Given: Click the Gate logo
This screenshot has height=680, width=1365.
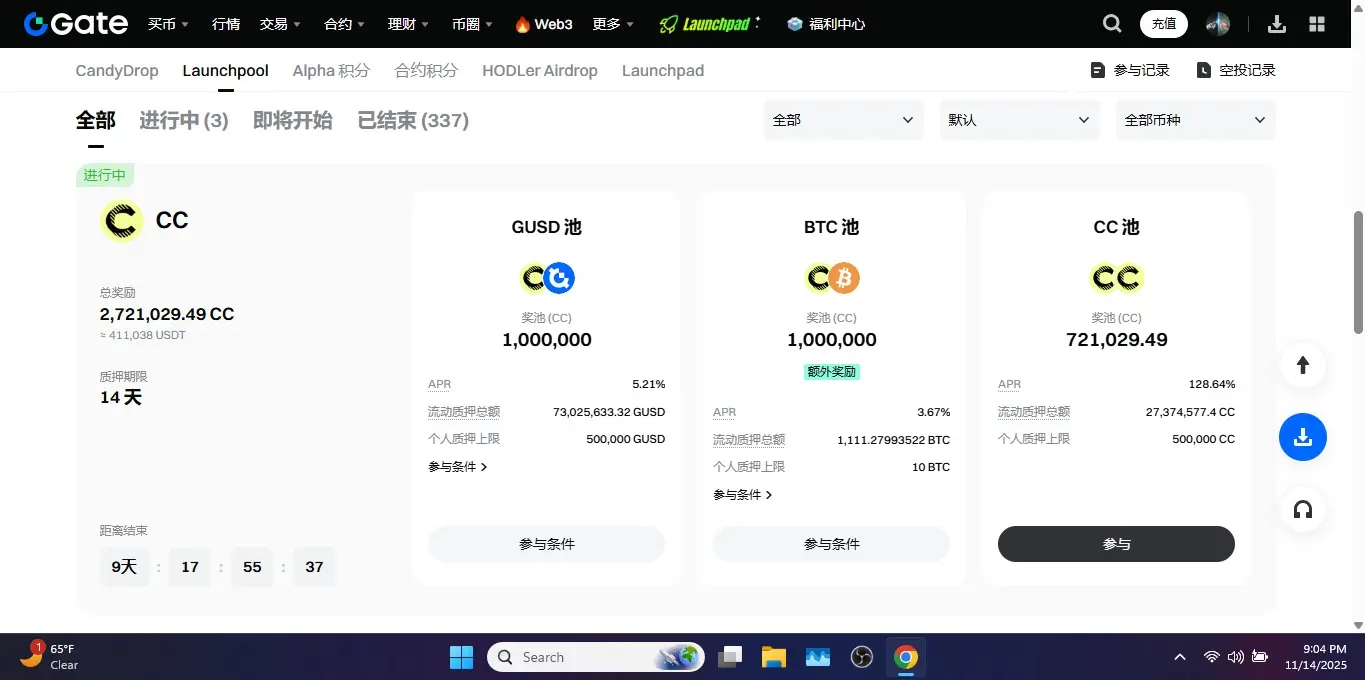Looking at the screenshot, I should pos(76,24).
